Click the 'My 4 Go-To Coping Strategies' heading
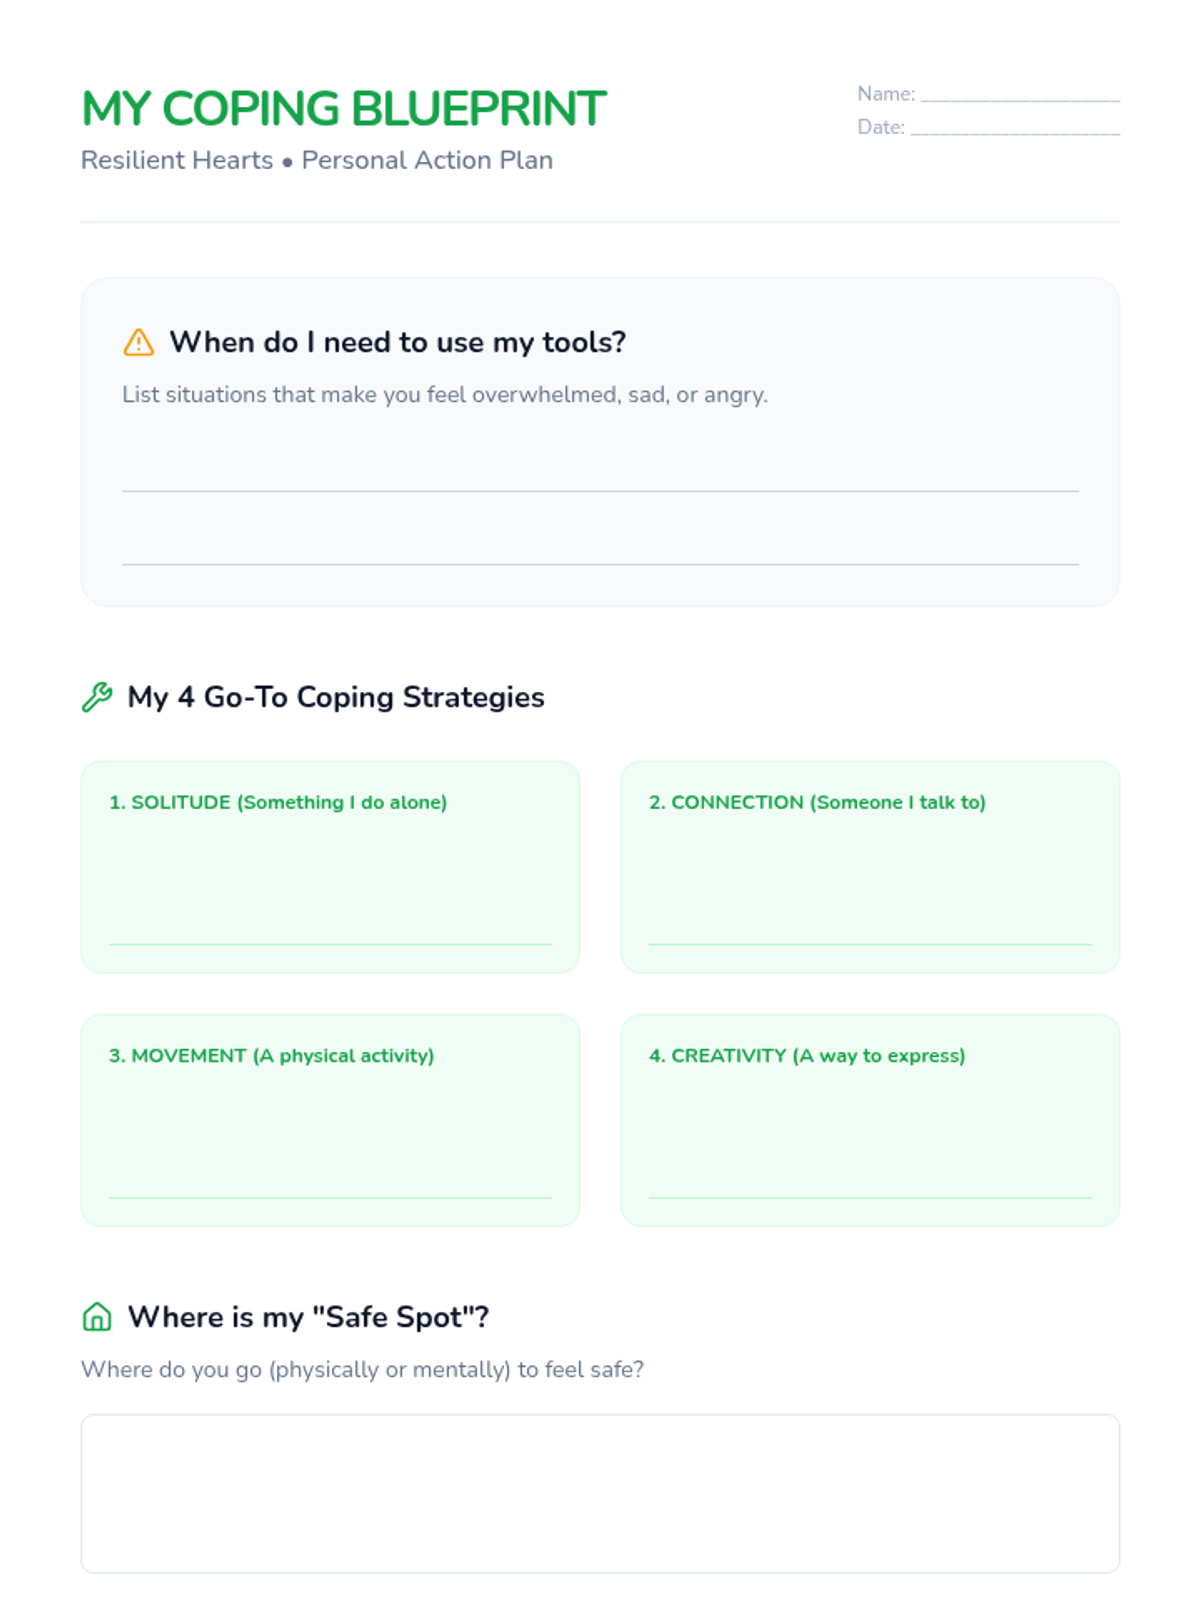The image size is (1200, 1600). pos(335,697)
